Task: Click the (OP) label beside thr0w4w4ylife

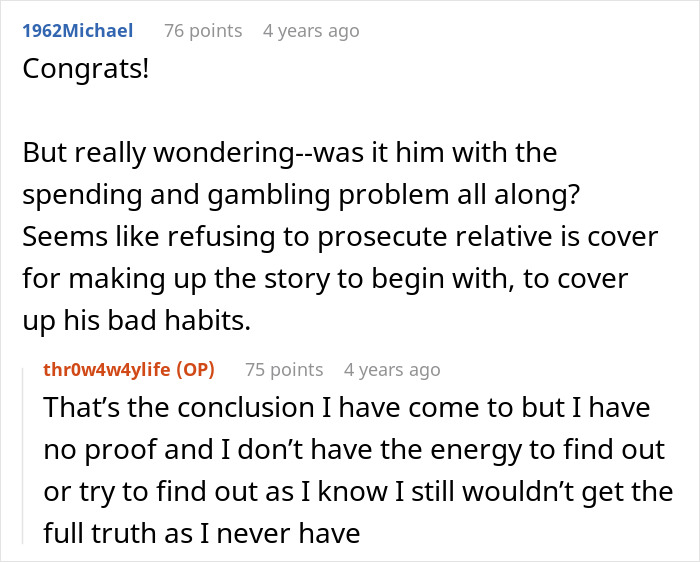Action: click(x=195, y=370)
